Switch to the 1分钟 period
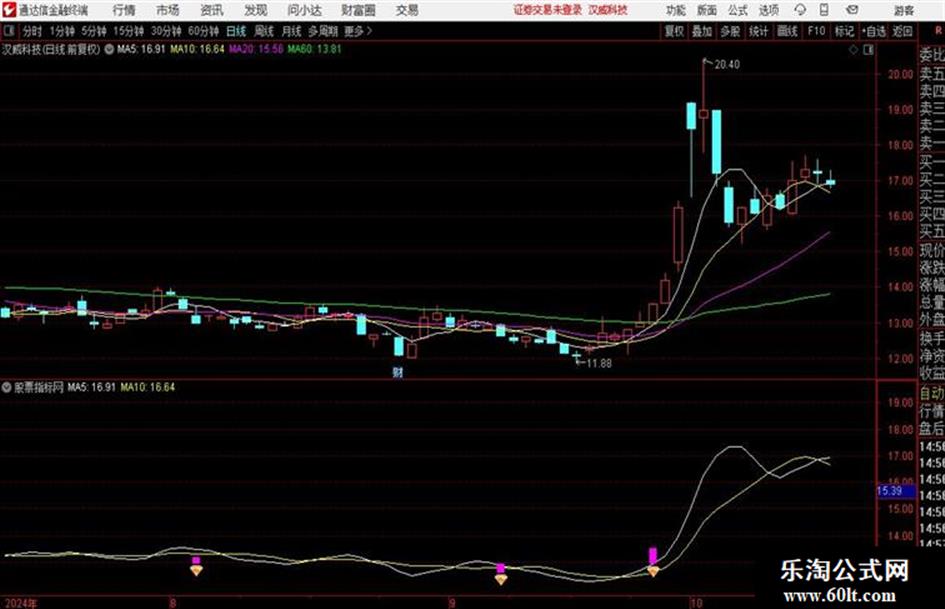Image resolution: width=945 pixels, height=609 pixels. 62,31
